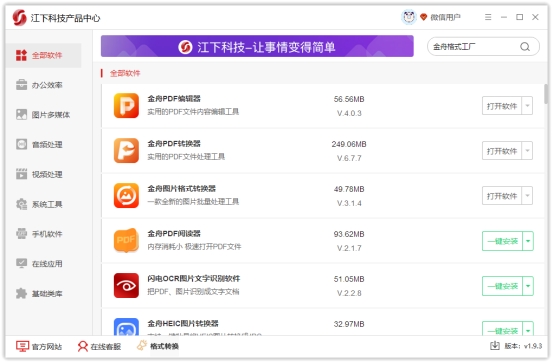Screen dimensions: 553x364
Task: Click the 手机软件 sidebar icon
Action: pyautogui.click(x=21, y=233)
